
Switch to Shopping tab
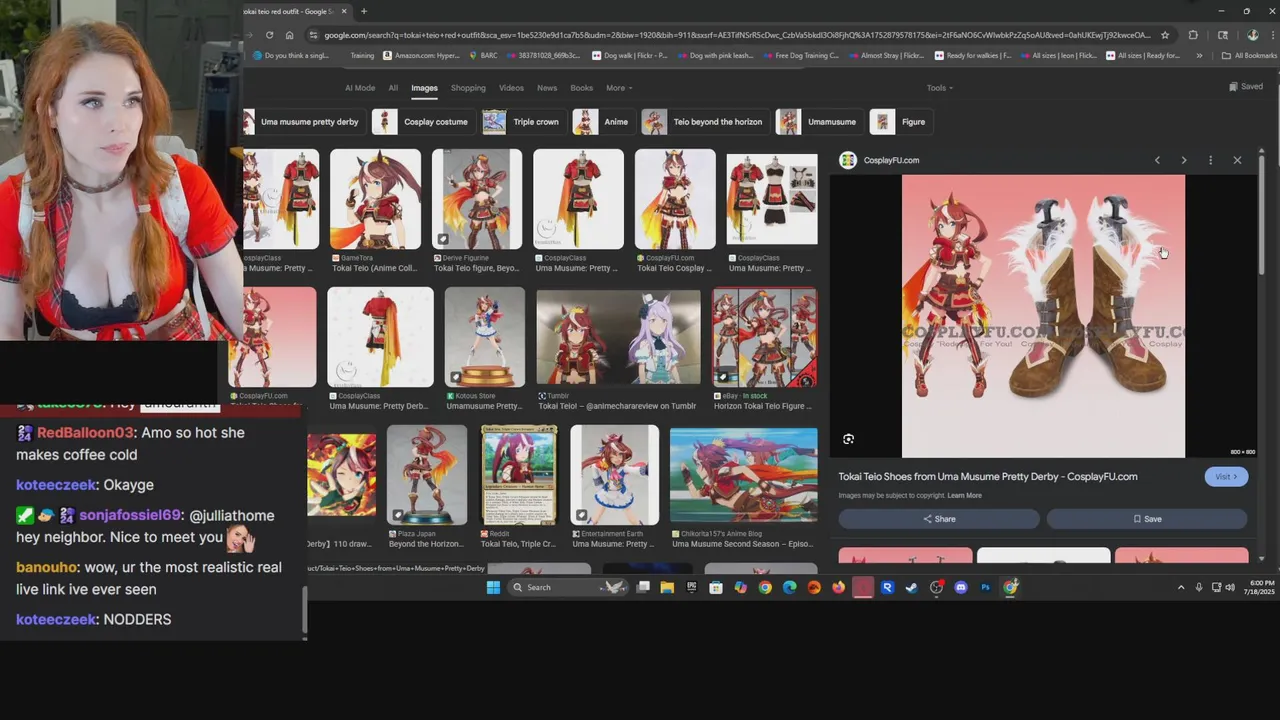[468, 88]
